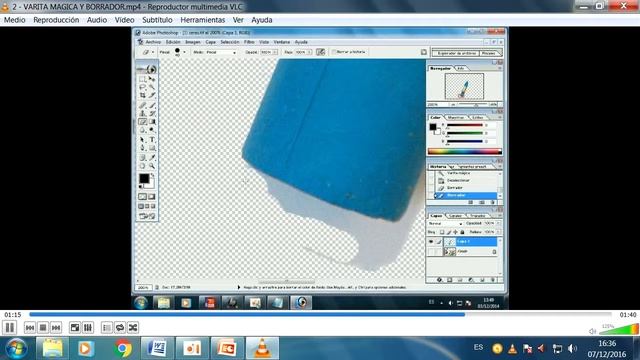
Task: Toggle visibility eye of Capa 1 layer
Action: [431, 242]
